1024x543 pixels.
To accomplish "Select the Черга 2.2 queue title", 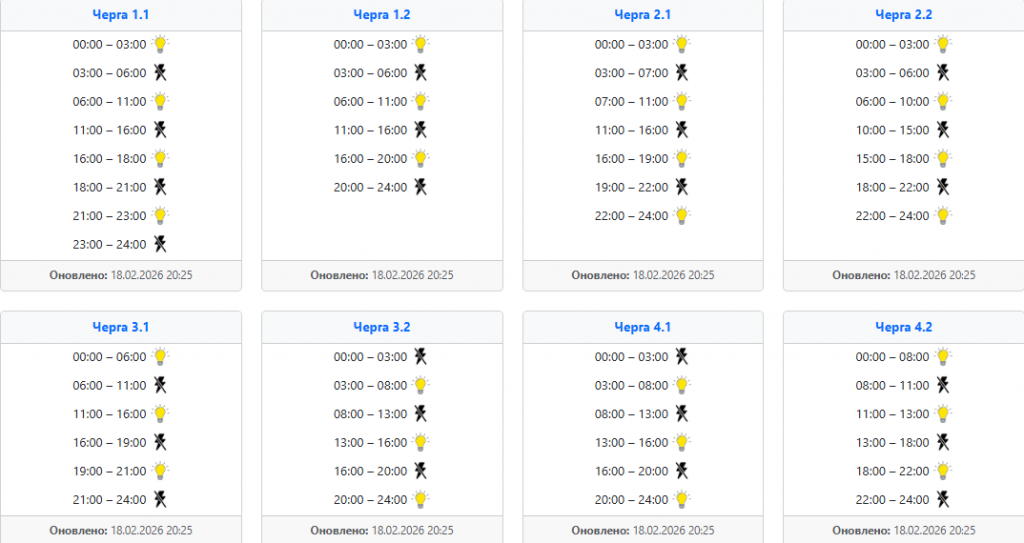I will tap(903, 15).
